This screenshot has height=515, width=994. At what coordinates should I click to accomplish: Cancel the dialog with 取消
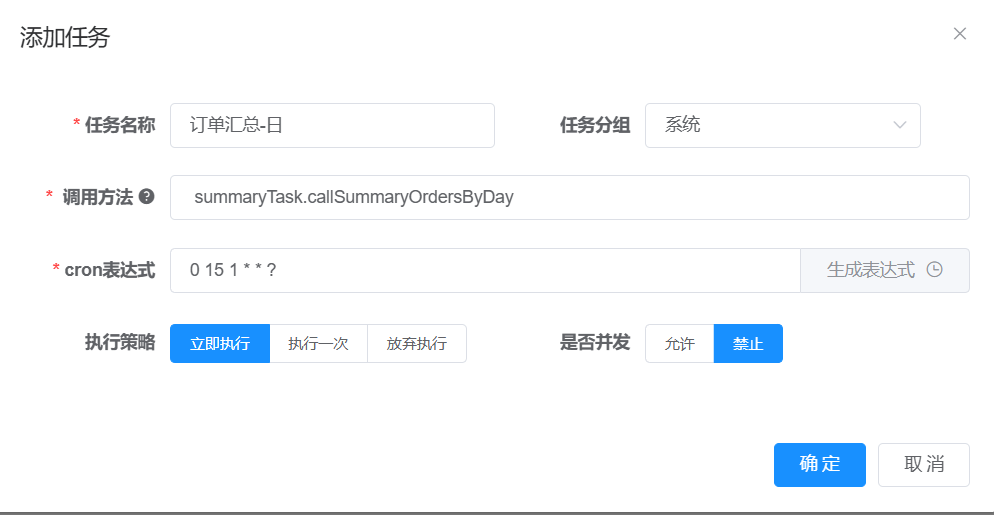point(923,465)
